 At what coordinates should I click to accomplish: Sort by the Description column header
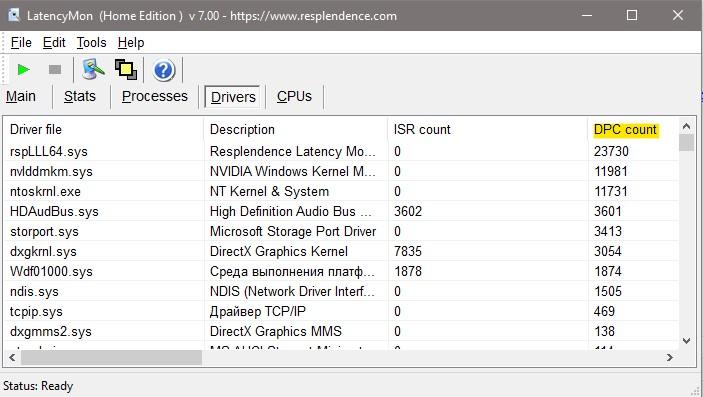(295, 130)
